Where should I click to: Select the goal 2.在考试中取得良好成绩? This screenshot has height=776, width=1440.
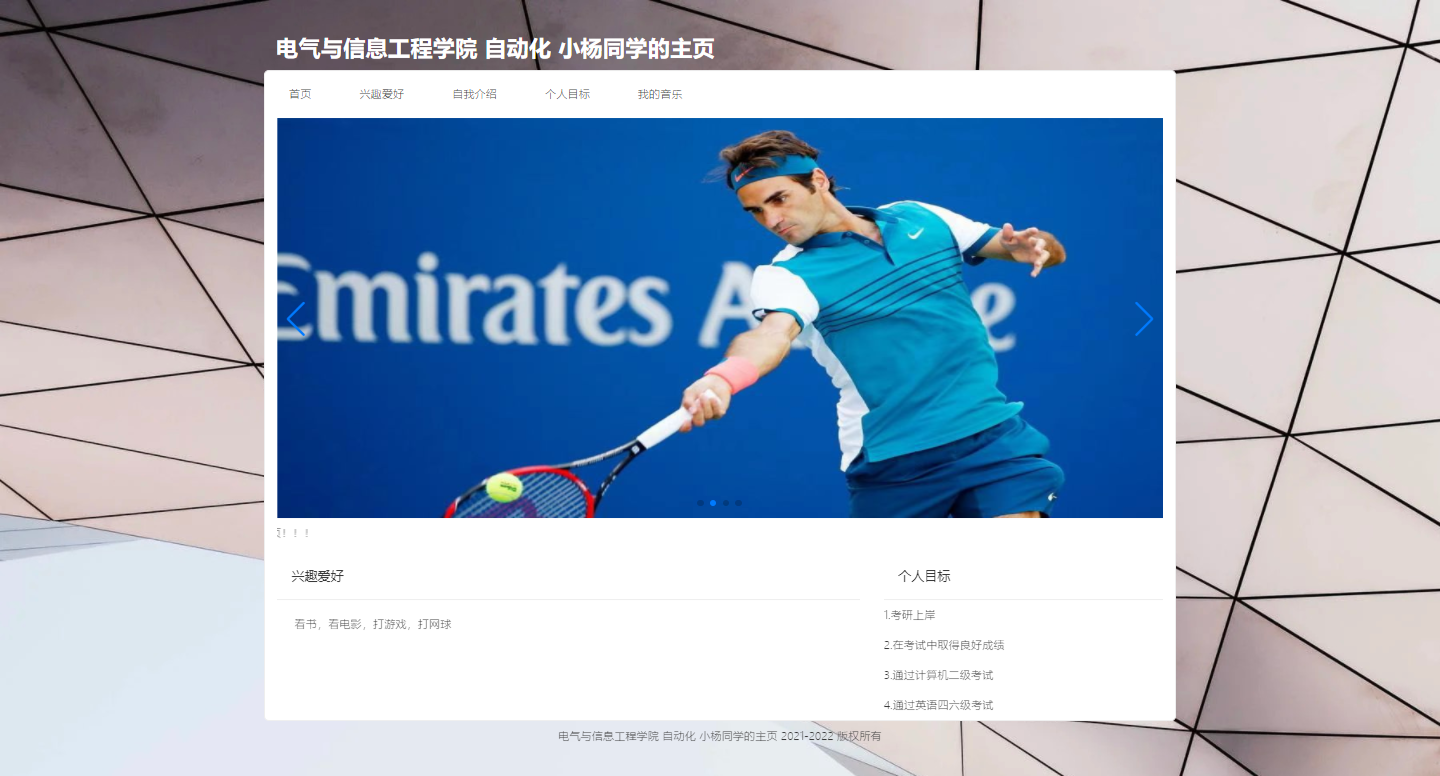(x=944, y=645)
